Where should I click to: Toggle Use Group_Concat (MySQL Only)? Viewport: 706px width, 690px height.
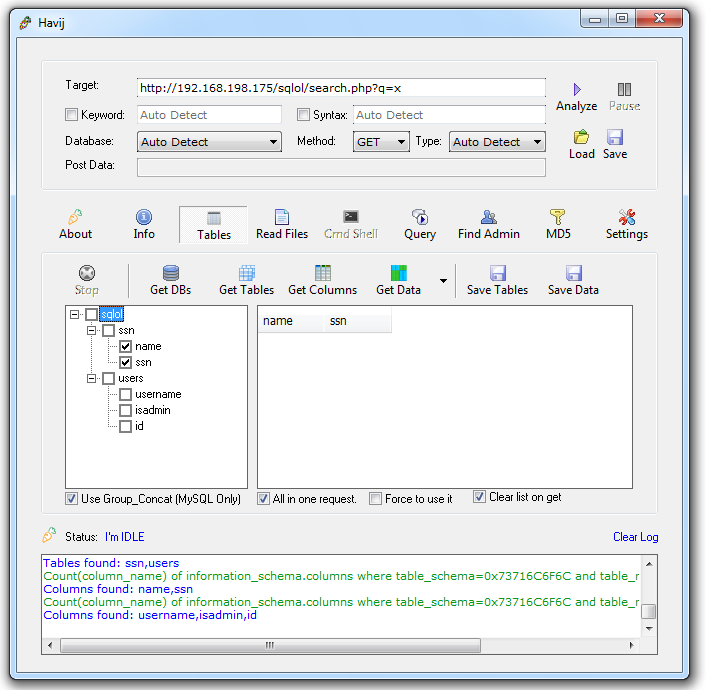point(71,499)
